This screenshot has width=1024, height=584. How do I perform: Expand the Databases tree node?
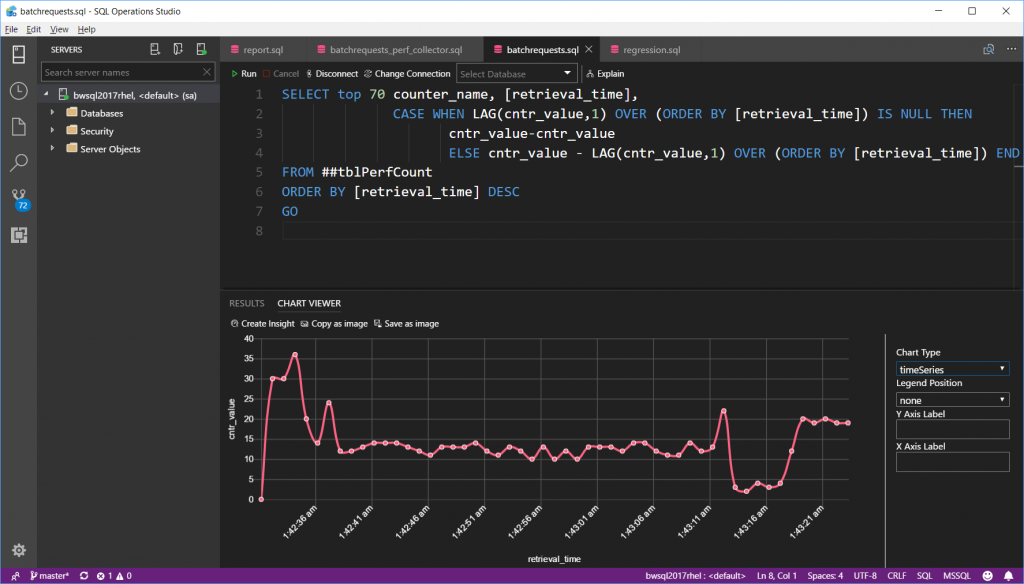(x=53, y=113)
